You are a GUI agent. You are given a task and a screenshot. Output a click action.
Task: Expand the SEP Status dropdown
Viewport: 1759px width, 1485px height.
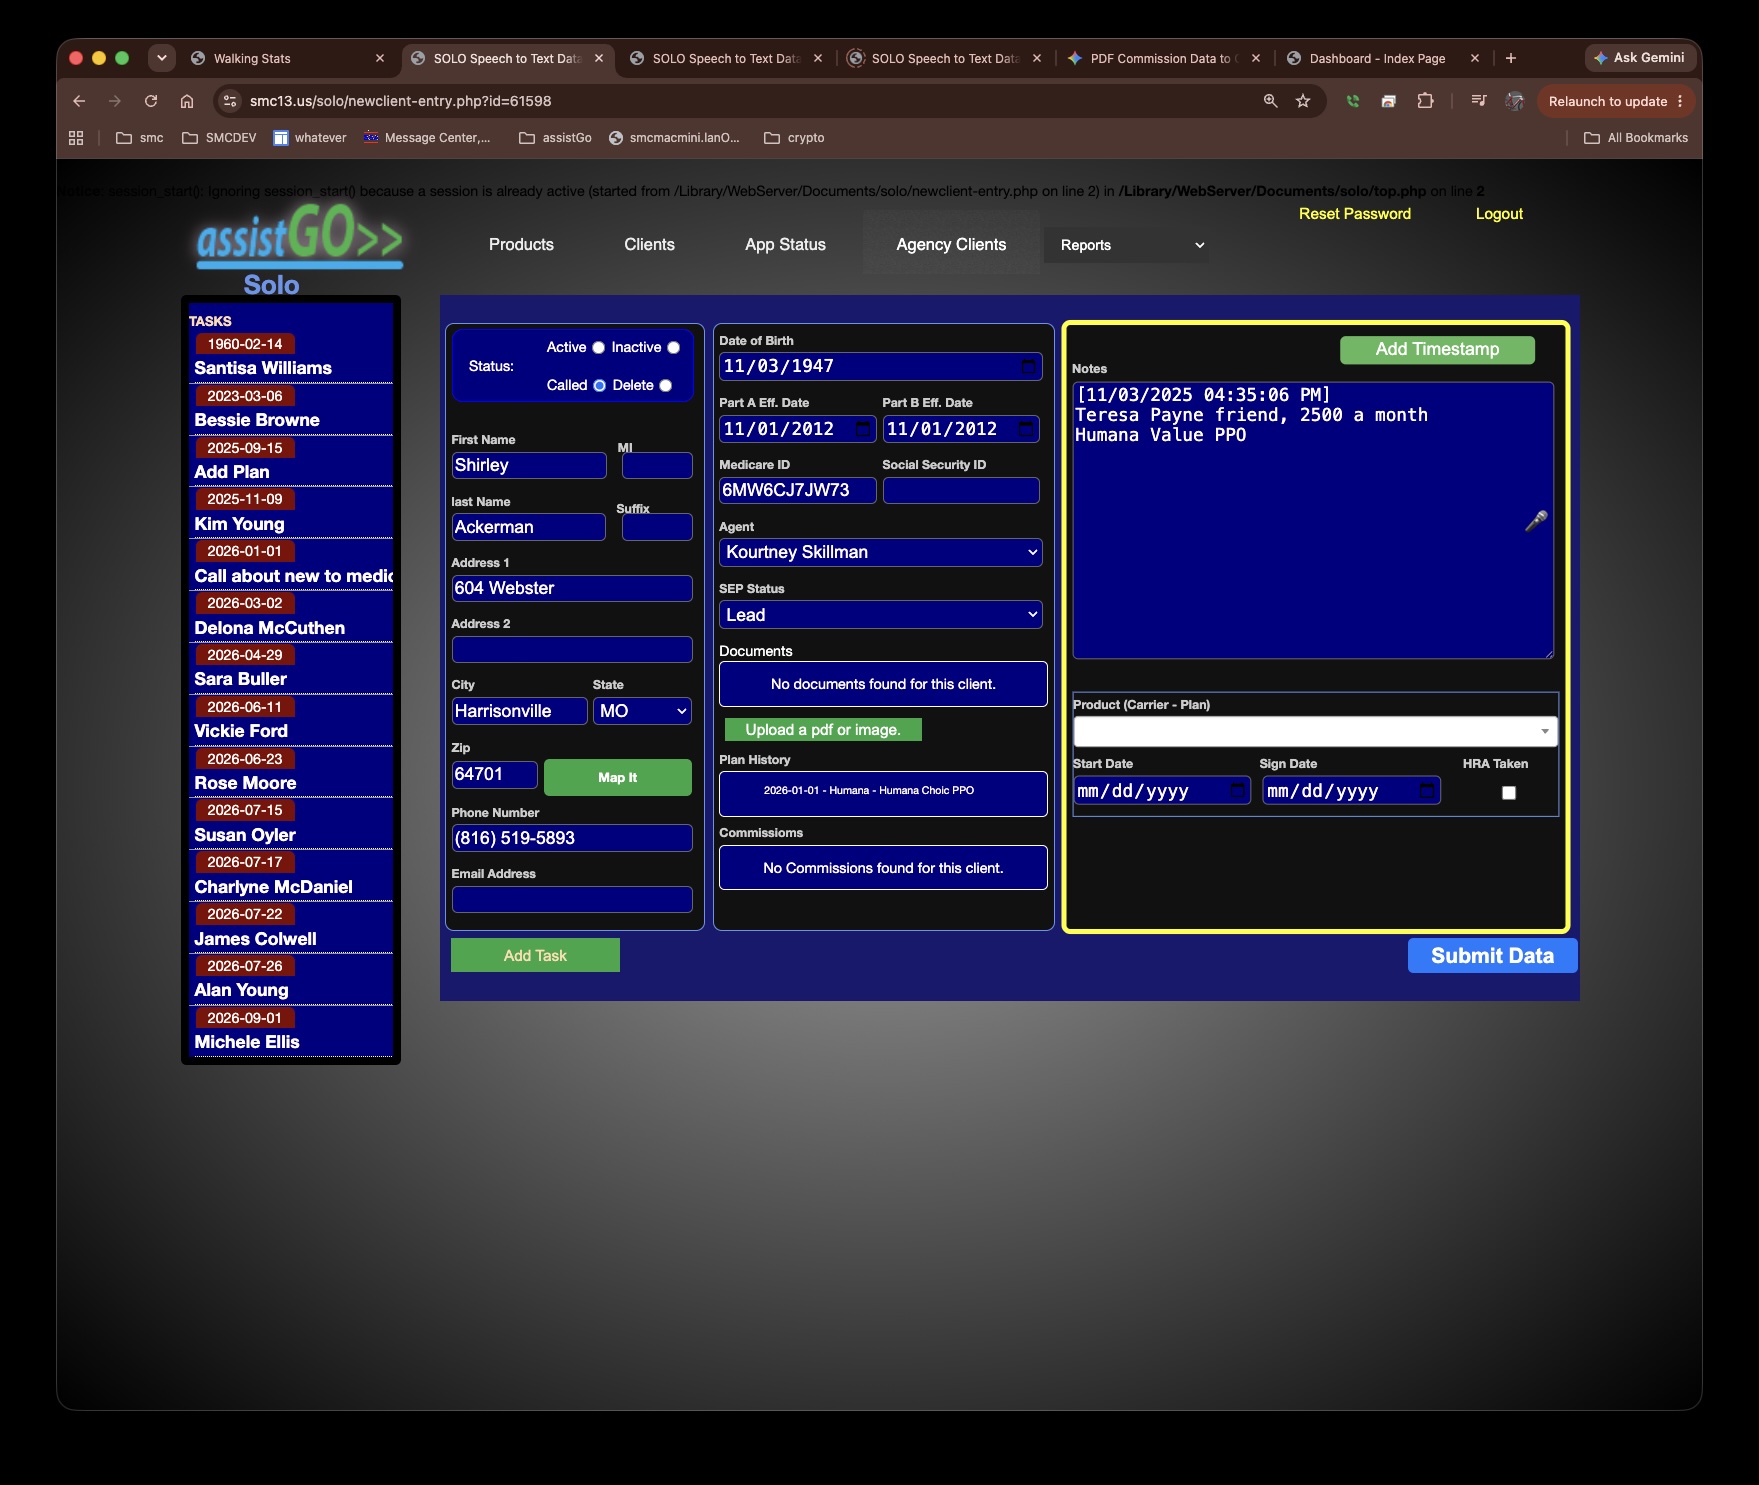881,615
